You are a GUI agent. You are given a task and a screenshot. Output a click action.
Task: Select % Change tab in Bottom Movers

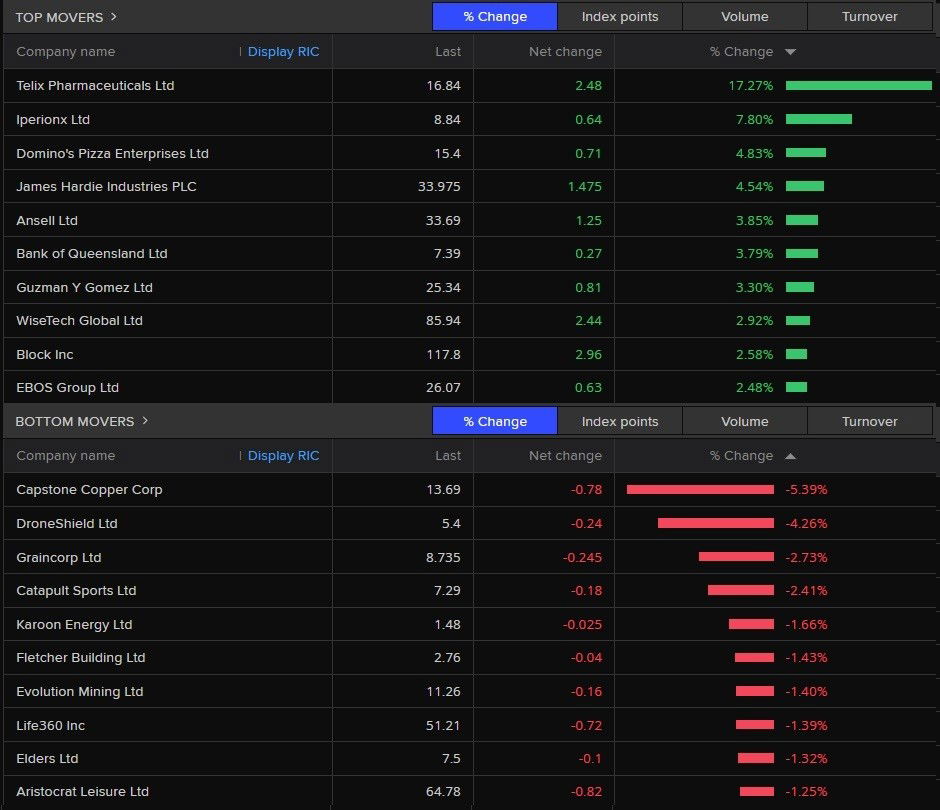click(x=495, y=421)
